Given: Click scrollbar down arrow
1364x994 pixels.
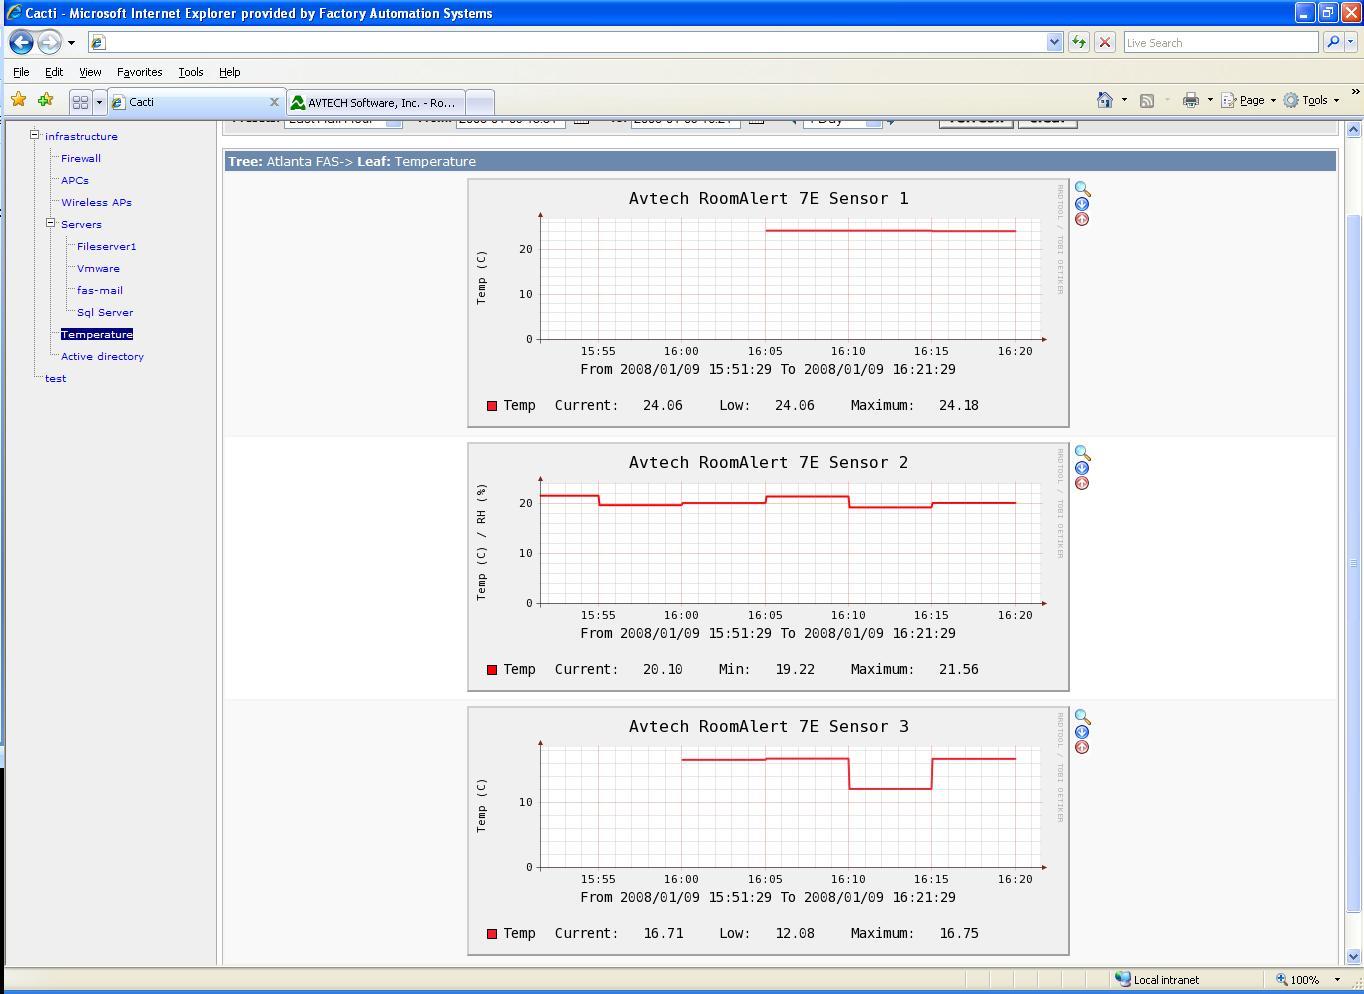Looking at the screenshot, I should (x=1354, y=956).
